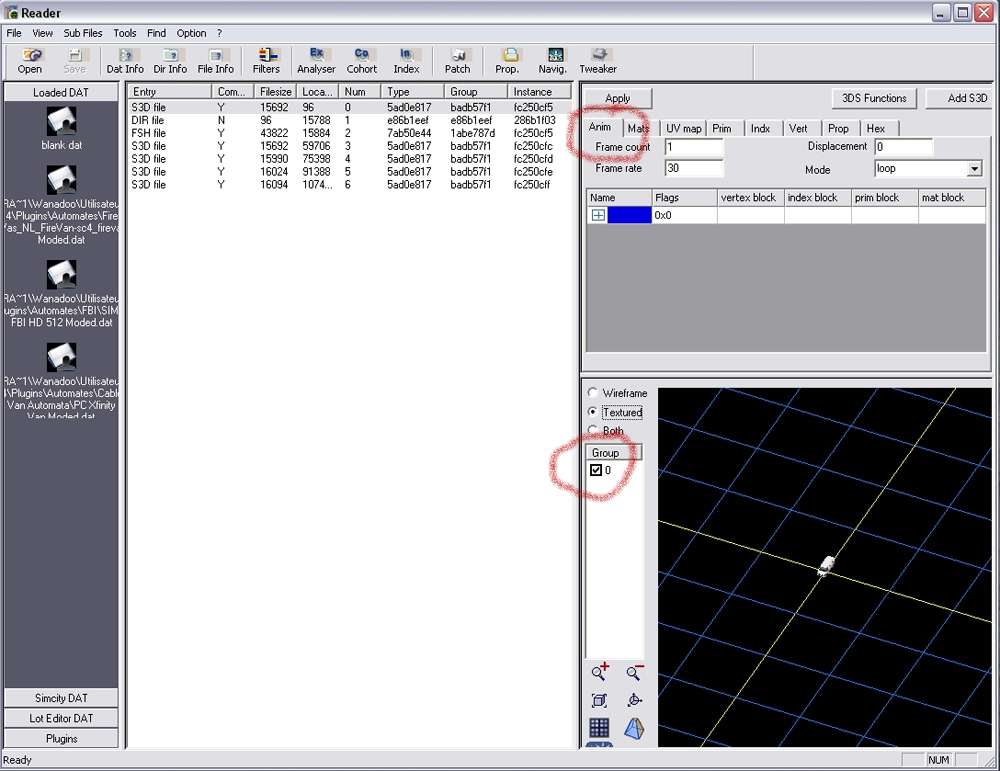Select the Both radio button
The width and height of the screenshot is (1000, 771).
(x=592, y=430)
